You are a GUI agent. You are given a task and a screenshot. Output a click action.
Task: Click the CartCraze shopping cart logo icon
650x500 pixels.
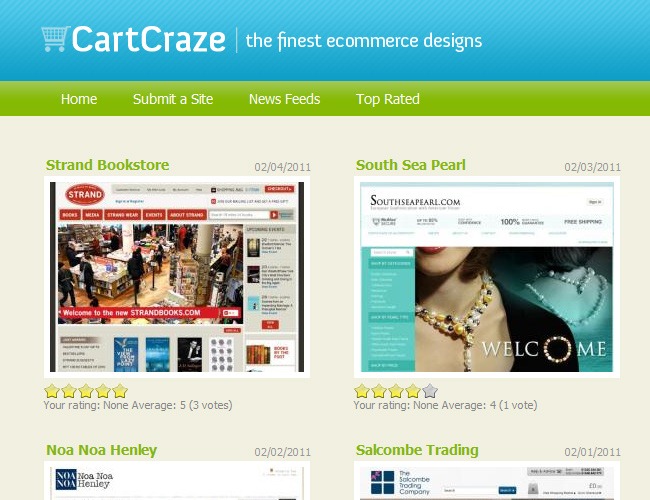pyautogui.click(x=55, y=39)
